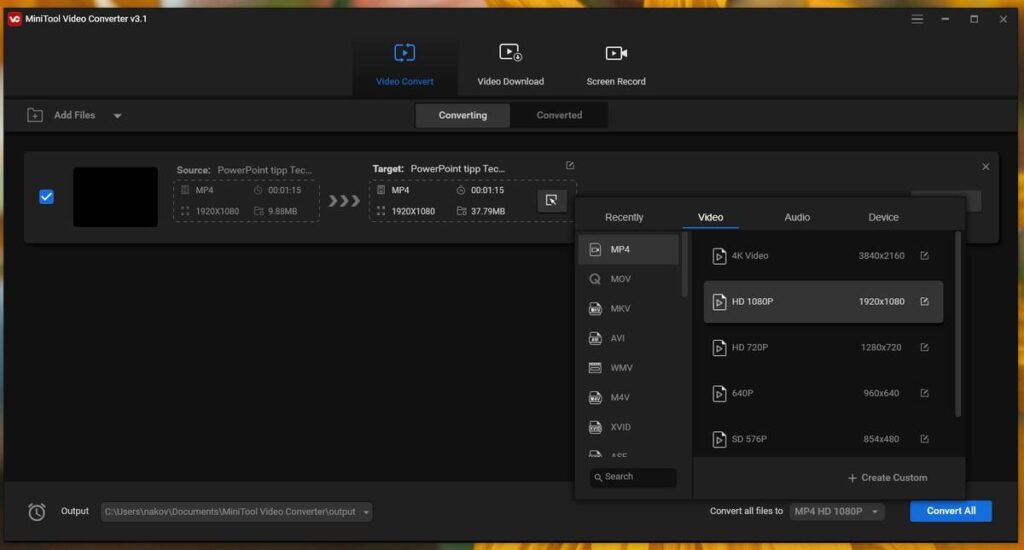The width and height of the screenshot is (1024, 550).
Task: Choose the 640P 960x640 preset
Action: pos(823,393)
